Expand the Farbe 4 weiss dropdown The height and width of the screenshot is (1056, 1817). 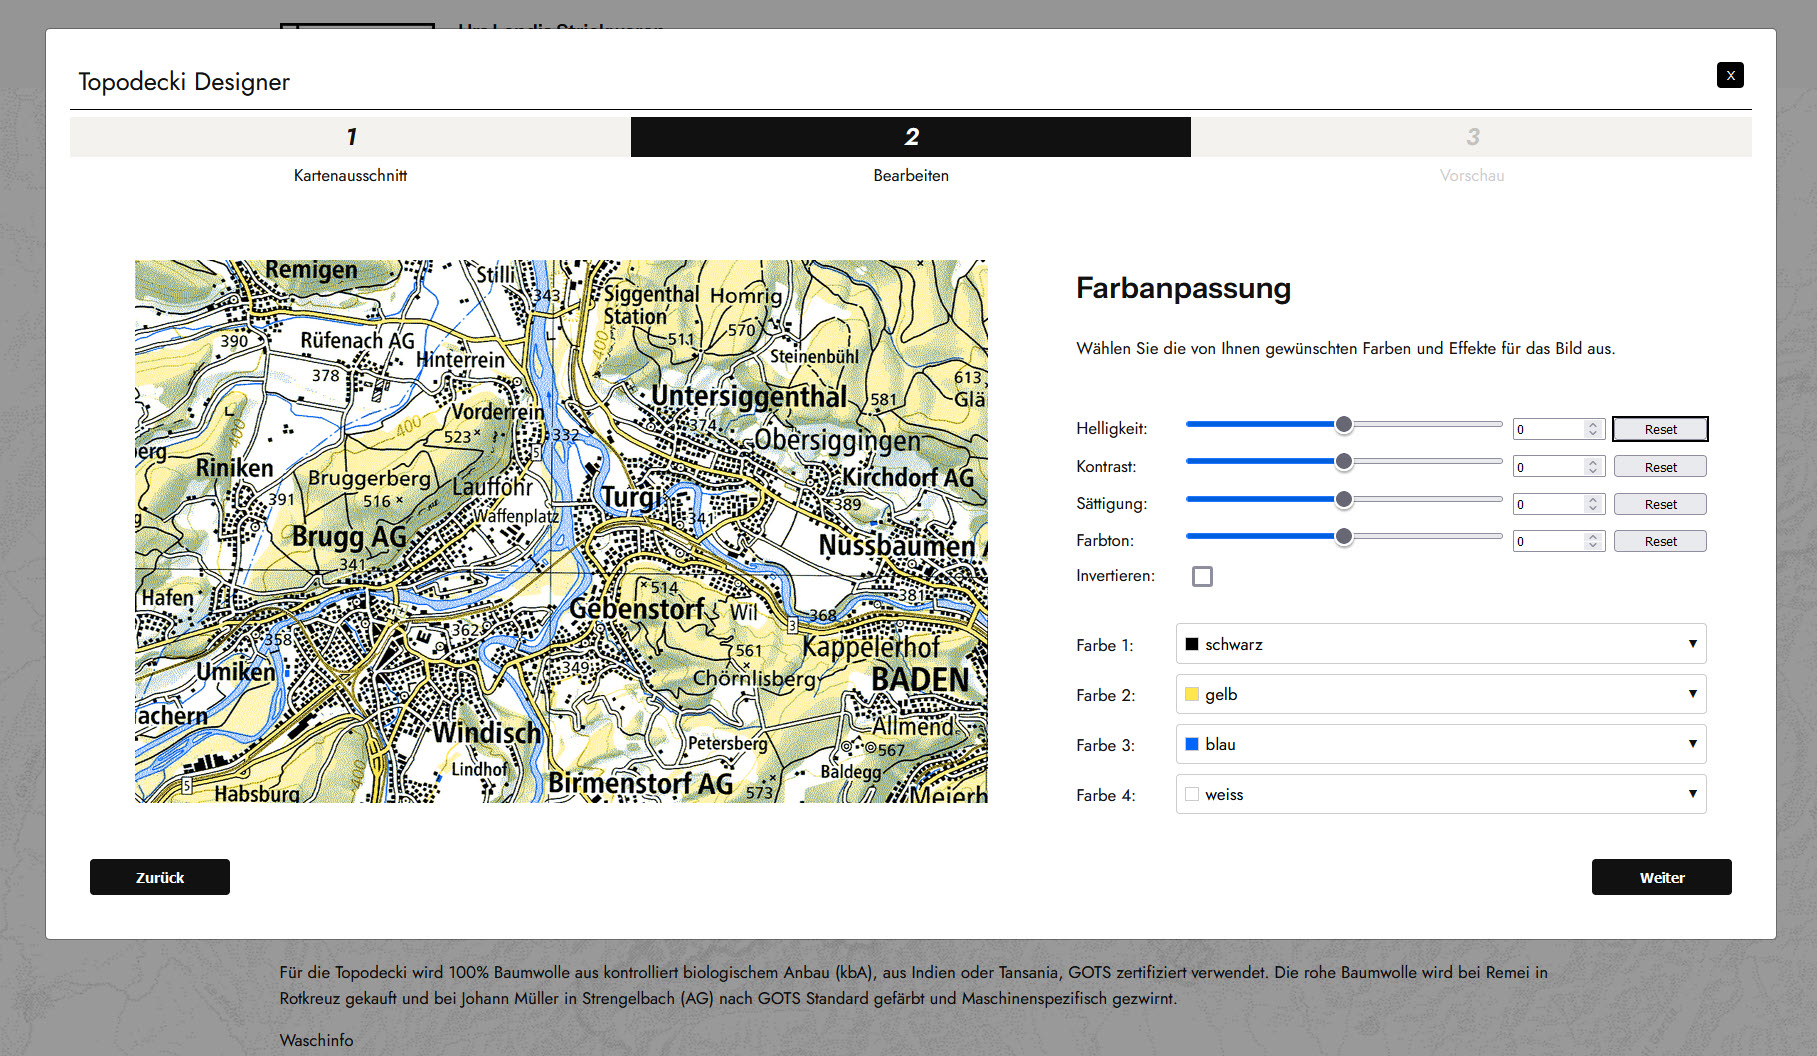[x=1440, y=794]
